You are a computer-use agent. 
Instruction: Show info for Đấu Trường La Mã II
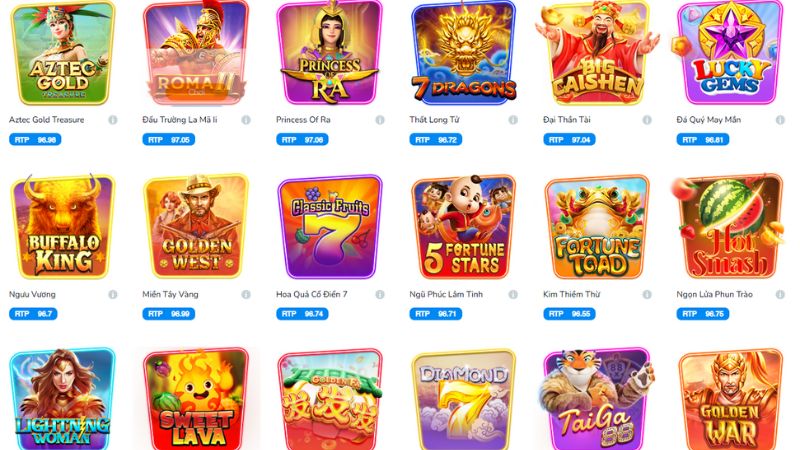[x=246, y=120]
